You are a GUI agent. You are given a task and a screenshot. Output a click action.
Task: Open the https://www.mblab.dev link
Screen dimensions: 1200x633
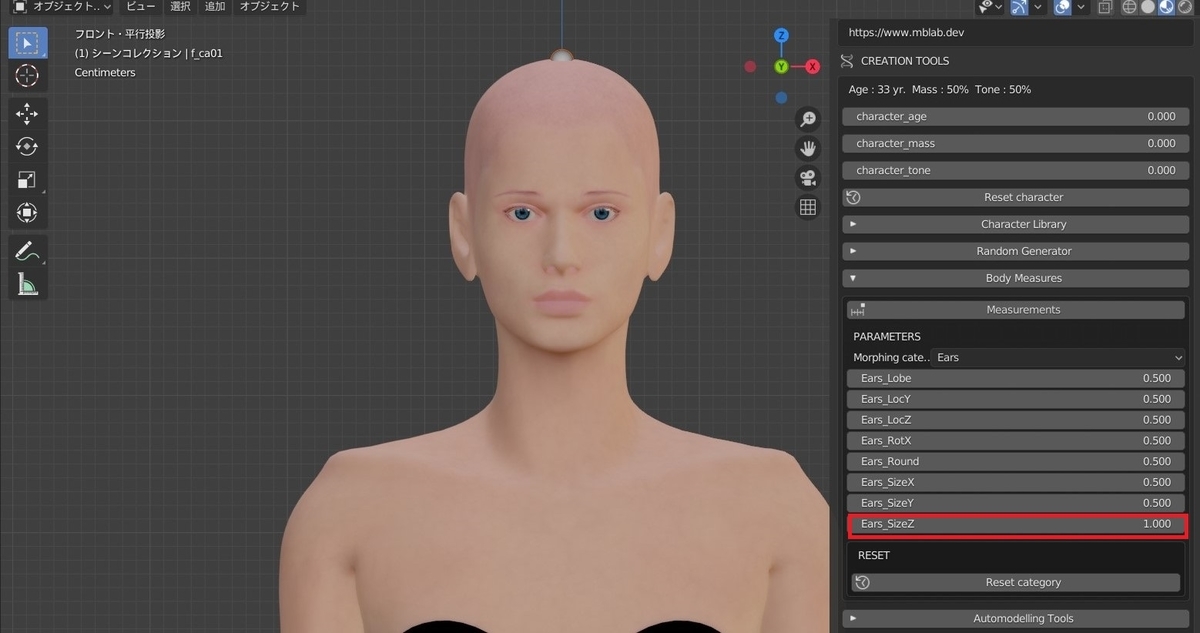click(x=906, y=32)
